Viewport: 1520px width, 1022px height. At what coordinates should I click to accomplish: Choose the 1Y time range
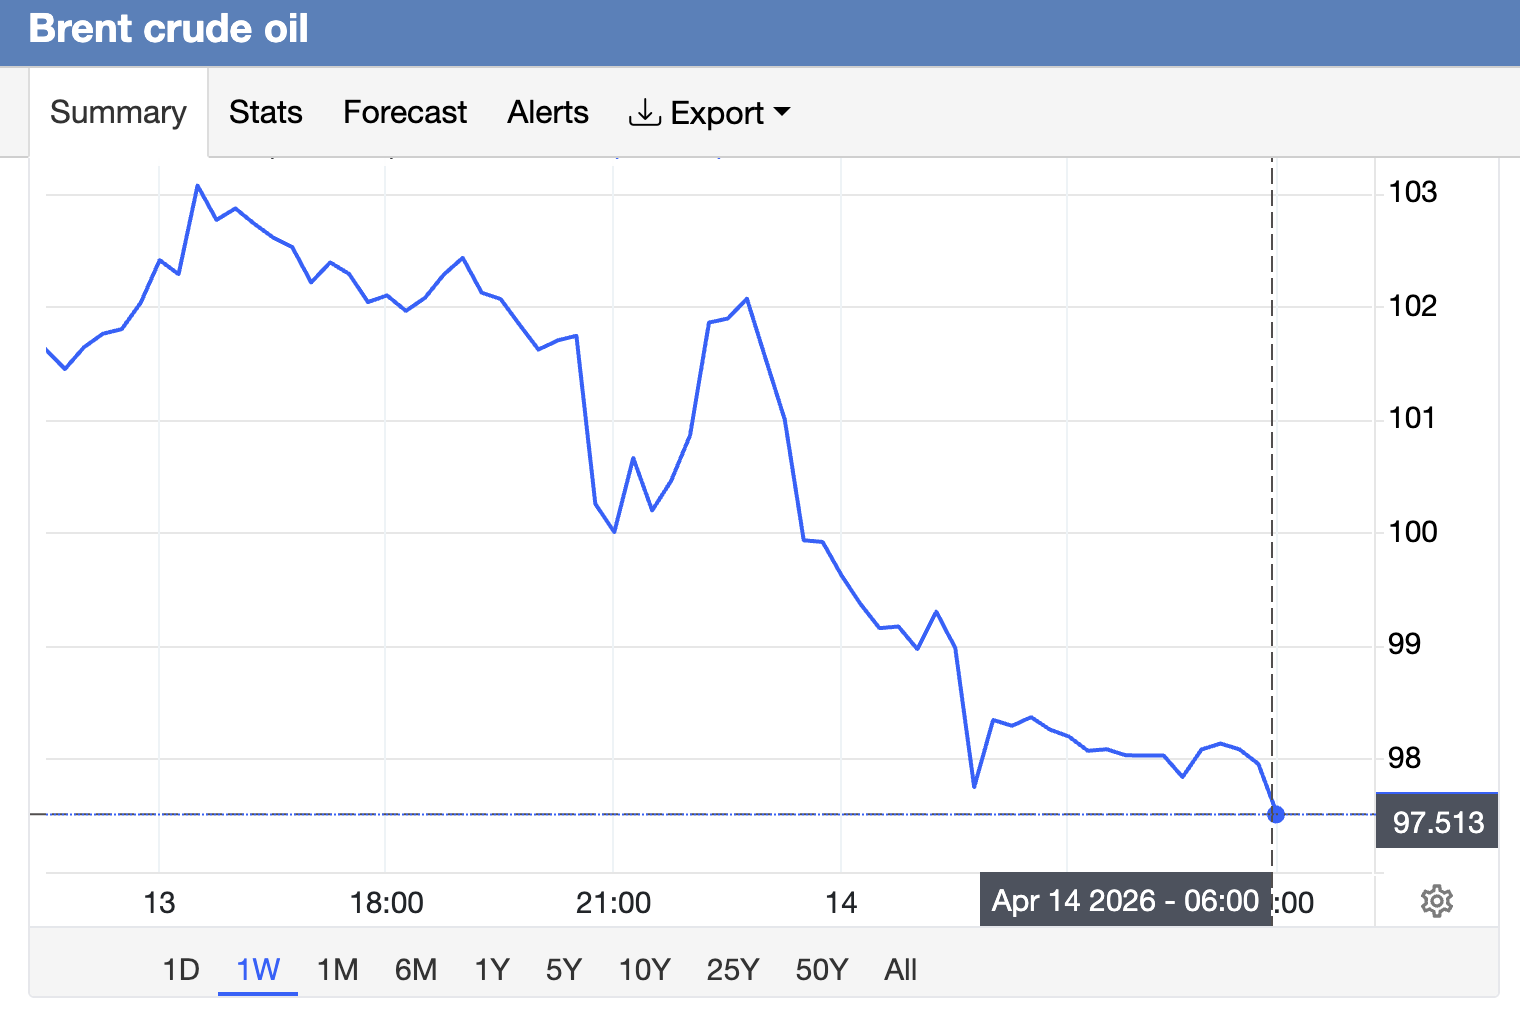[491, 969]
